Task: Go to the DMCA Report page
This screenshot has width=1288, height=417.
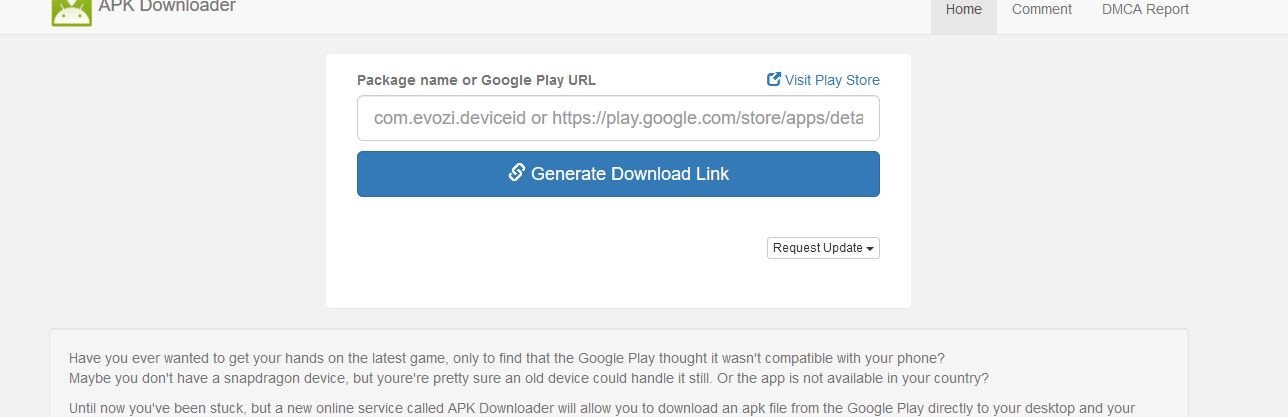Action: (x=1145, y=10)
